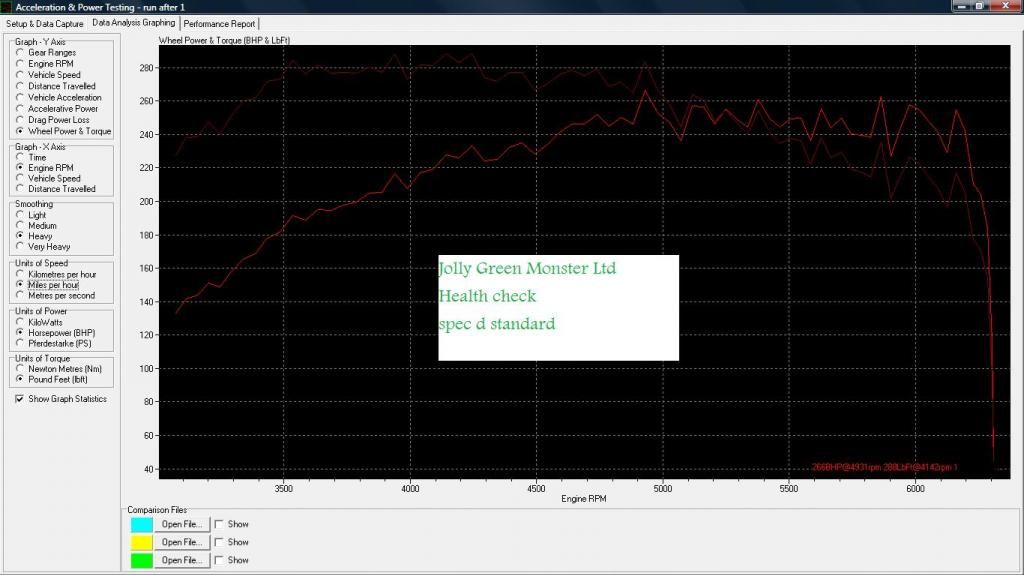Select Very Heavy smoothing

pyautogui.click(x=20, y=247)
